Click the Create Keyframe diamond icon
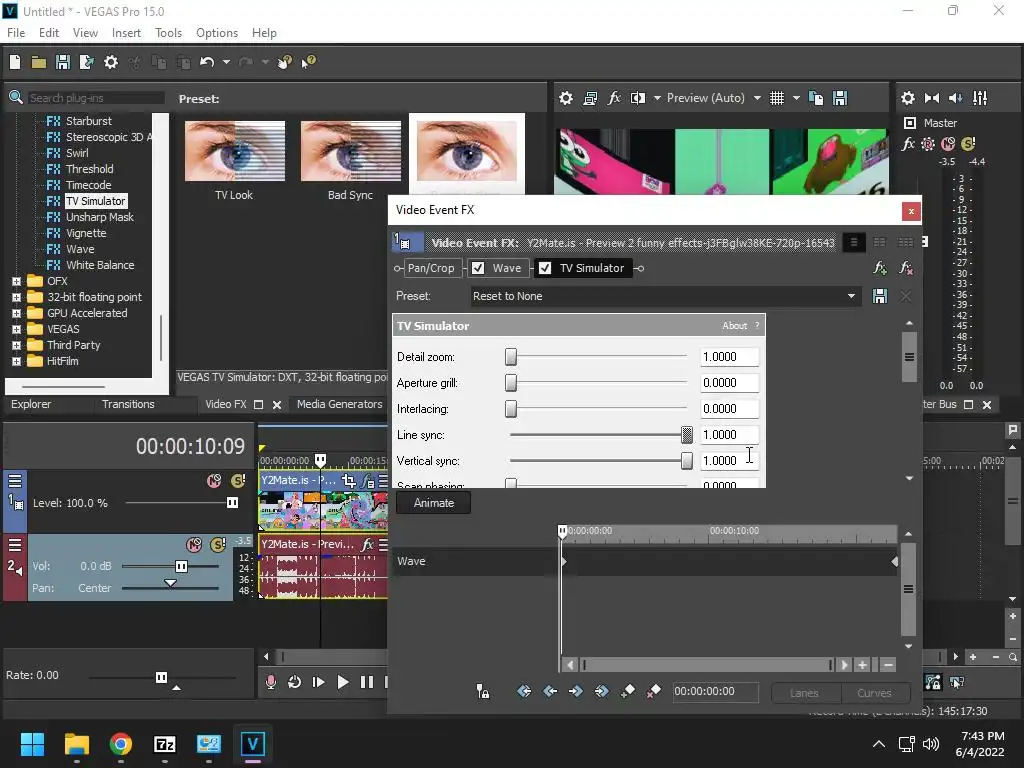This screenshot has width=1024, height=768. click(628, 691)
